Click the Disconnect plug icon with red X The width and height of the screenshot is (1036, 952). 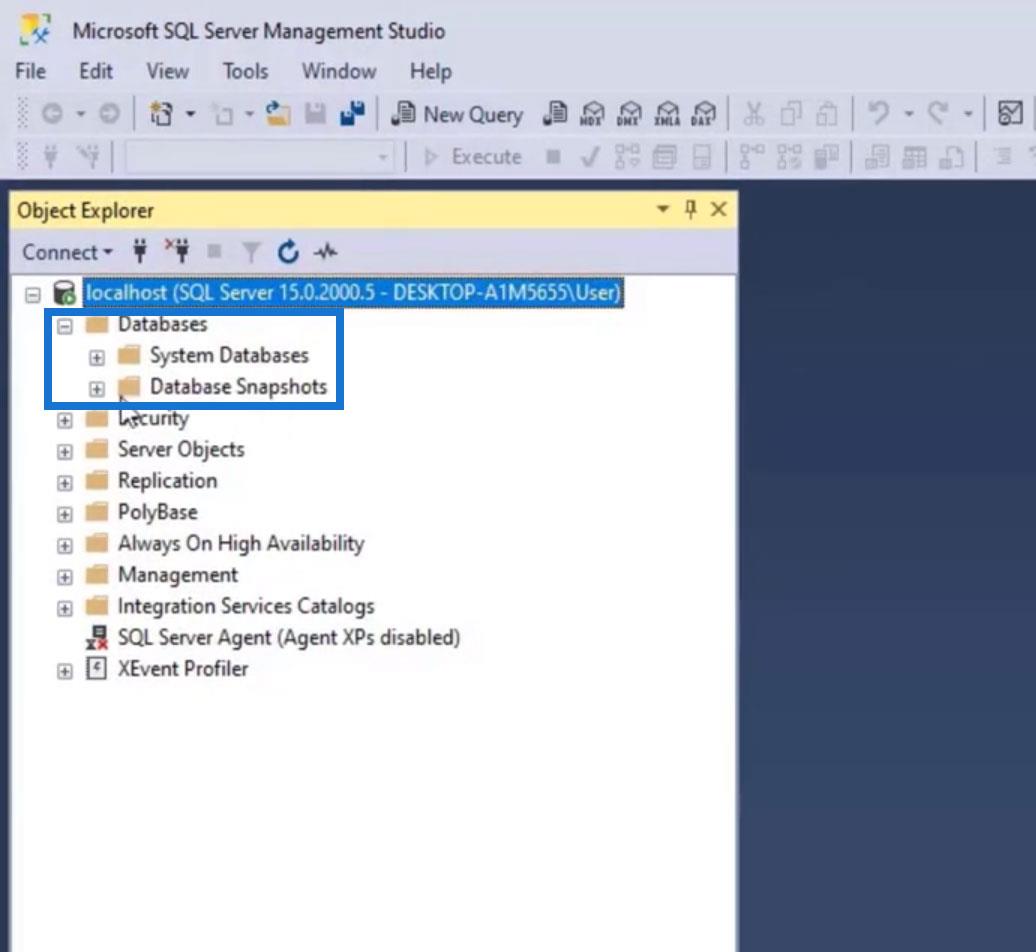tap(178, 251)
